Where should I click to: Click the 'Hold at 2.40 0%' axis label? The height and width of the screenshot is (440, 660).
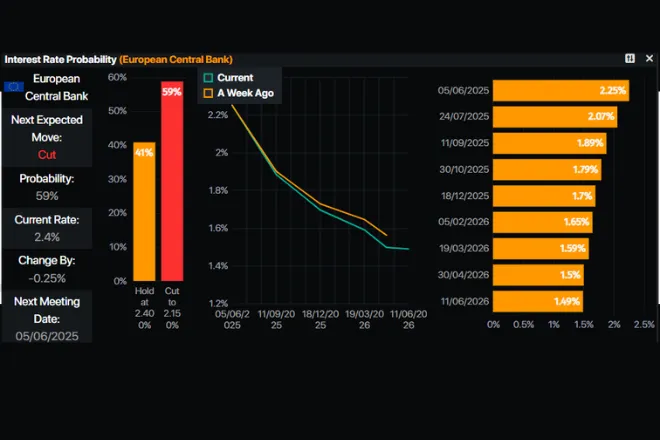144,308
